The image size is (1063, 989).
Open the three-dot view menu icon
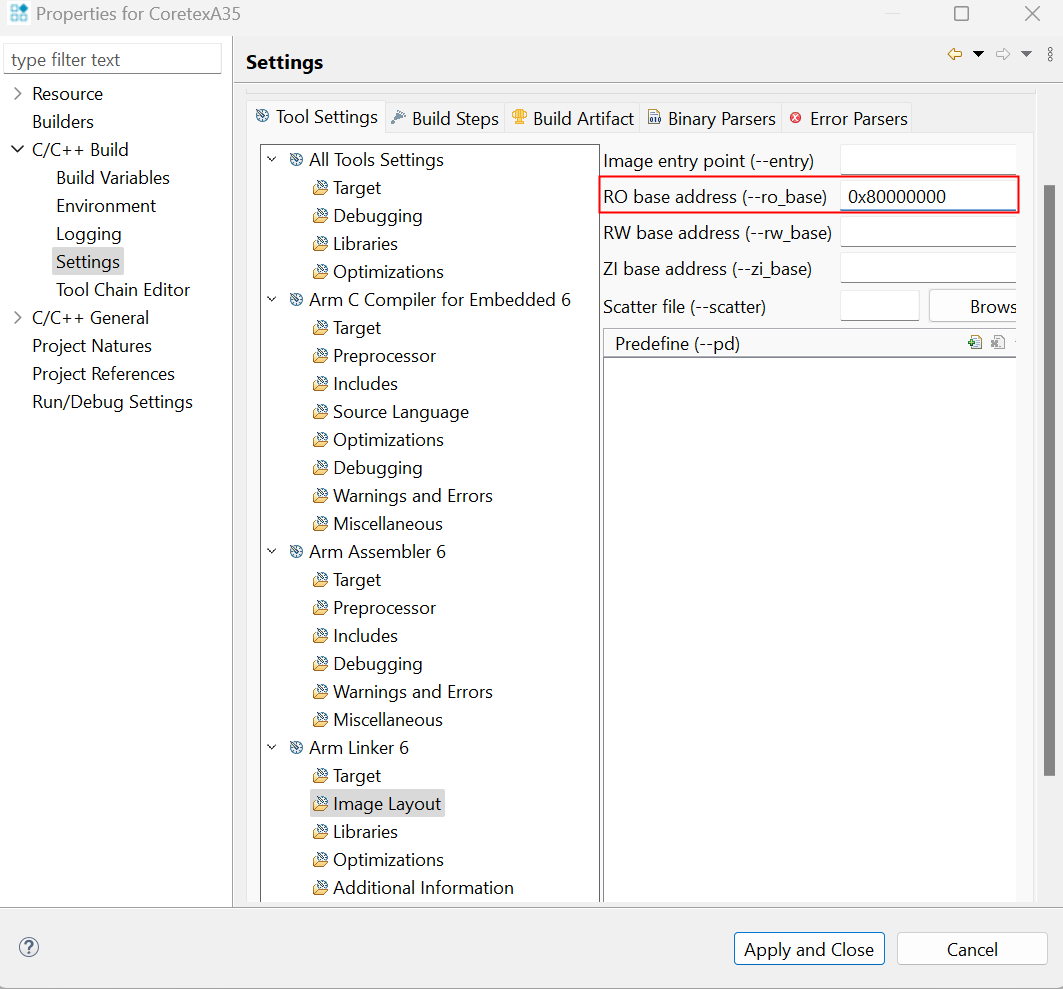point(1050,54)
